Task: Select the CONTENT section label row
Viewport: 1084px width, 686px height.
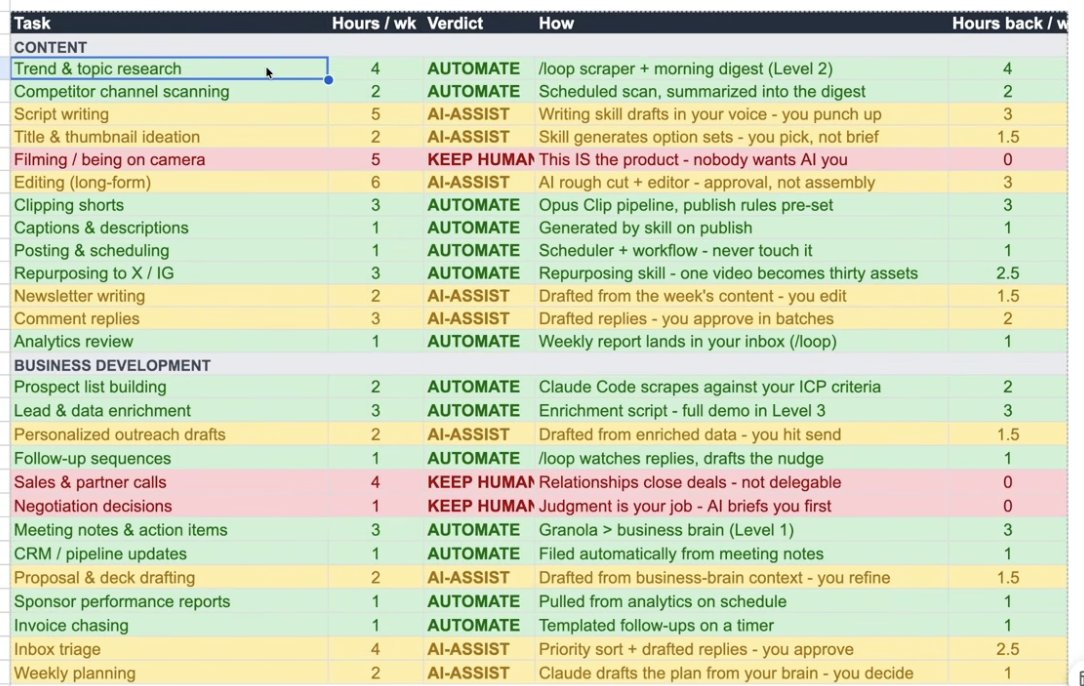Action: 539,47
